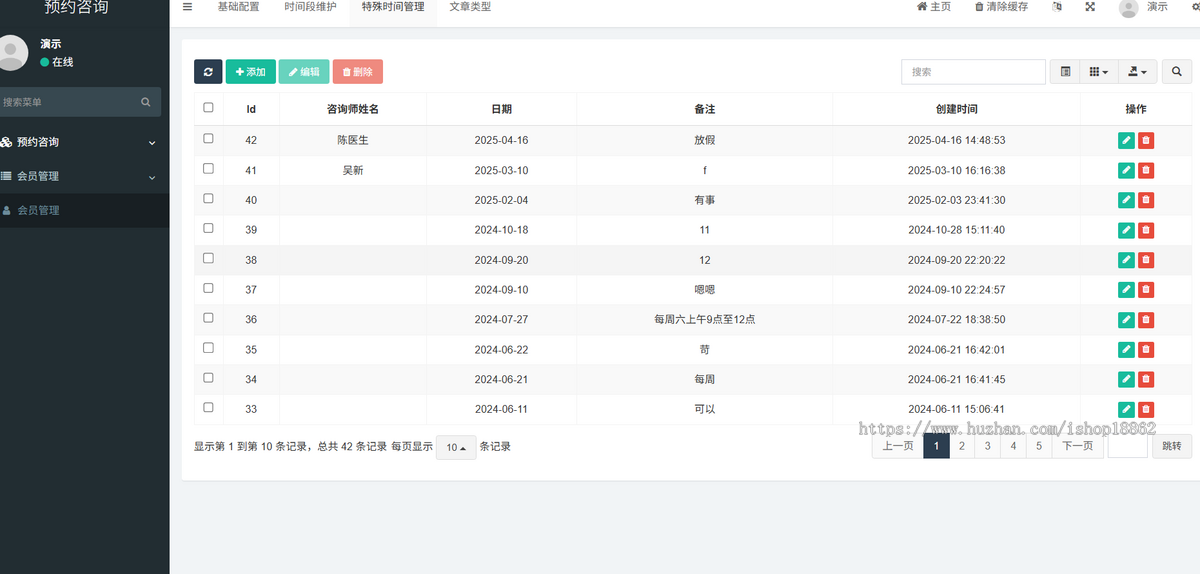Click the red delete icon for row 41
The height and width of the screenshot is (574, 1200).
pyautogui.click(x=1146, y=171)
